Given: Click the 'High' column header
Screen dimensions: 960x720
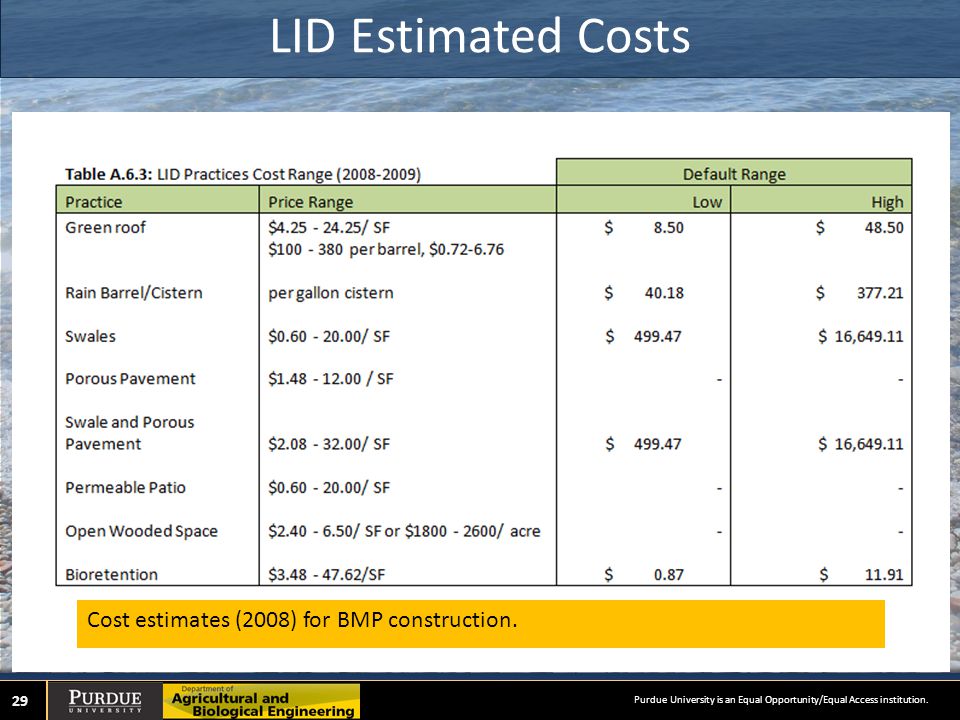Looking at the screenshot, I should [821, 200].
